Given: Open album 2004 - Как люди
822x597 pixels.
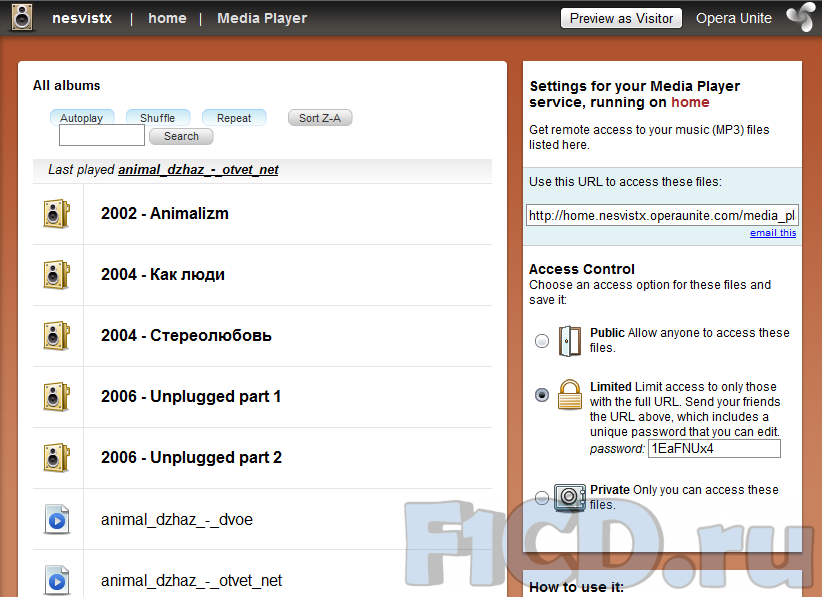Looking at the screenshot, I should 163,274.
